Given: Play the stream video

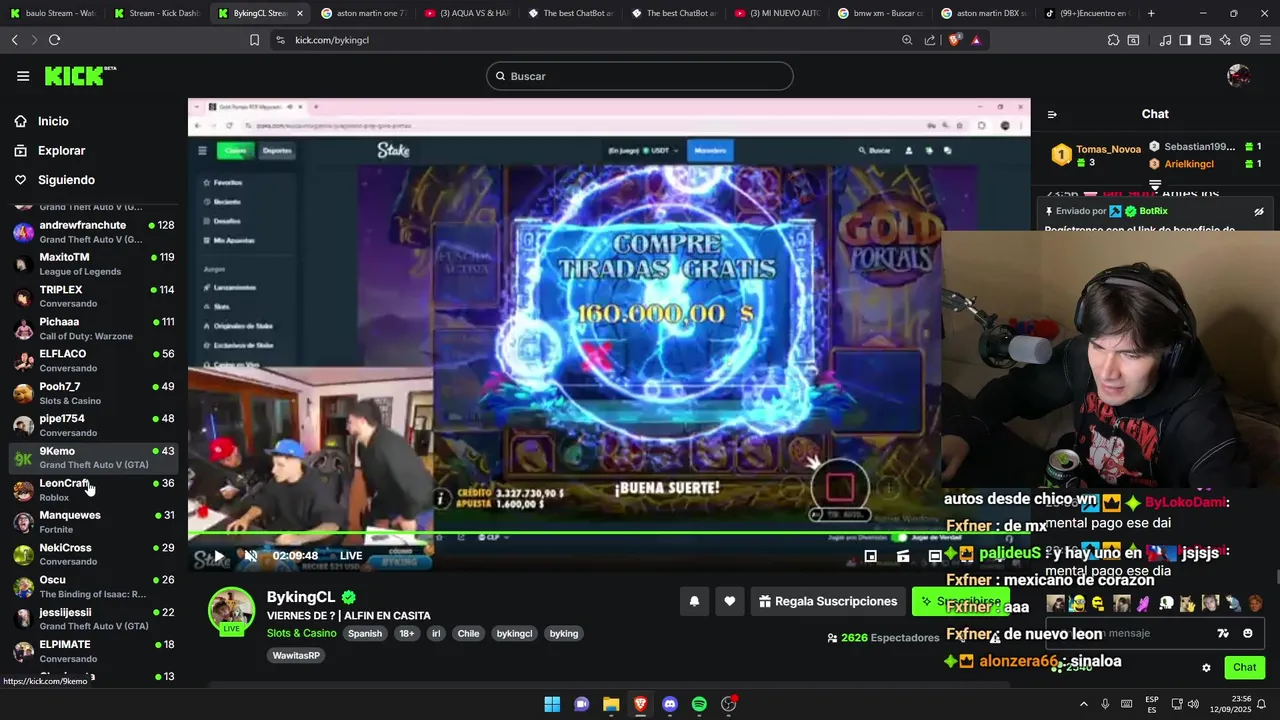Looking at the screenshot, I should click(x=219, y=556).
